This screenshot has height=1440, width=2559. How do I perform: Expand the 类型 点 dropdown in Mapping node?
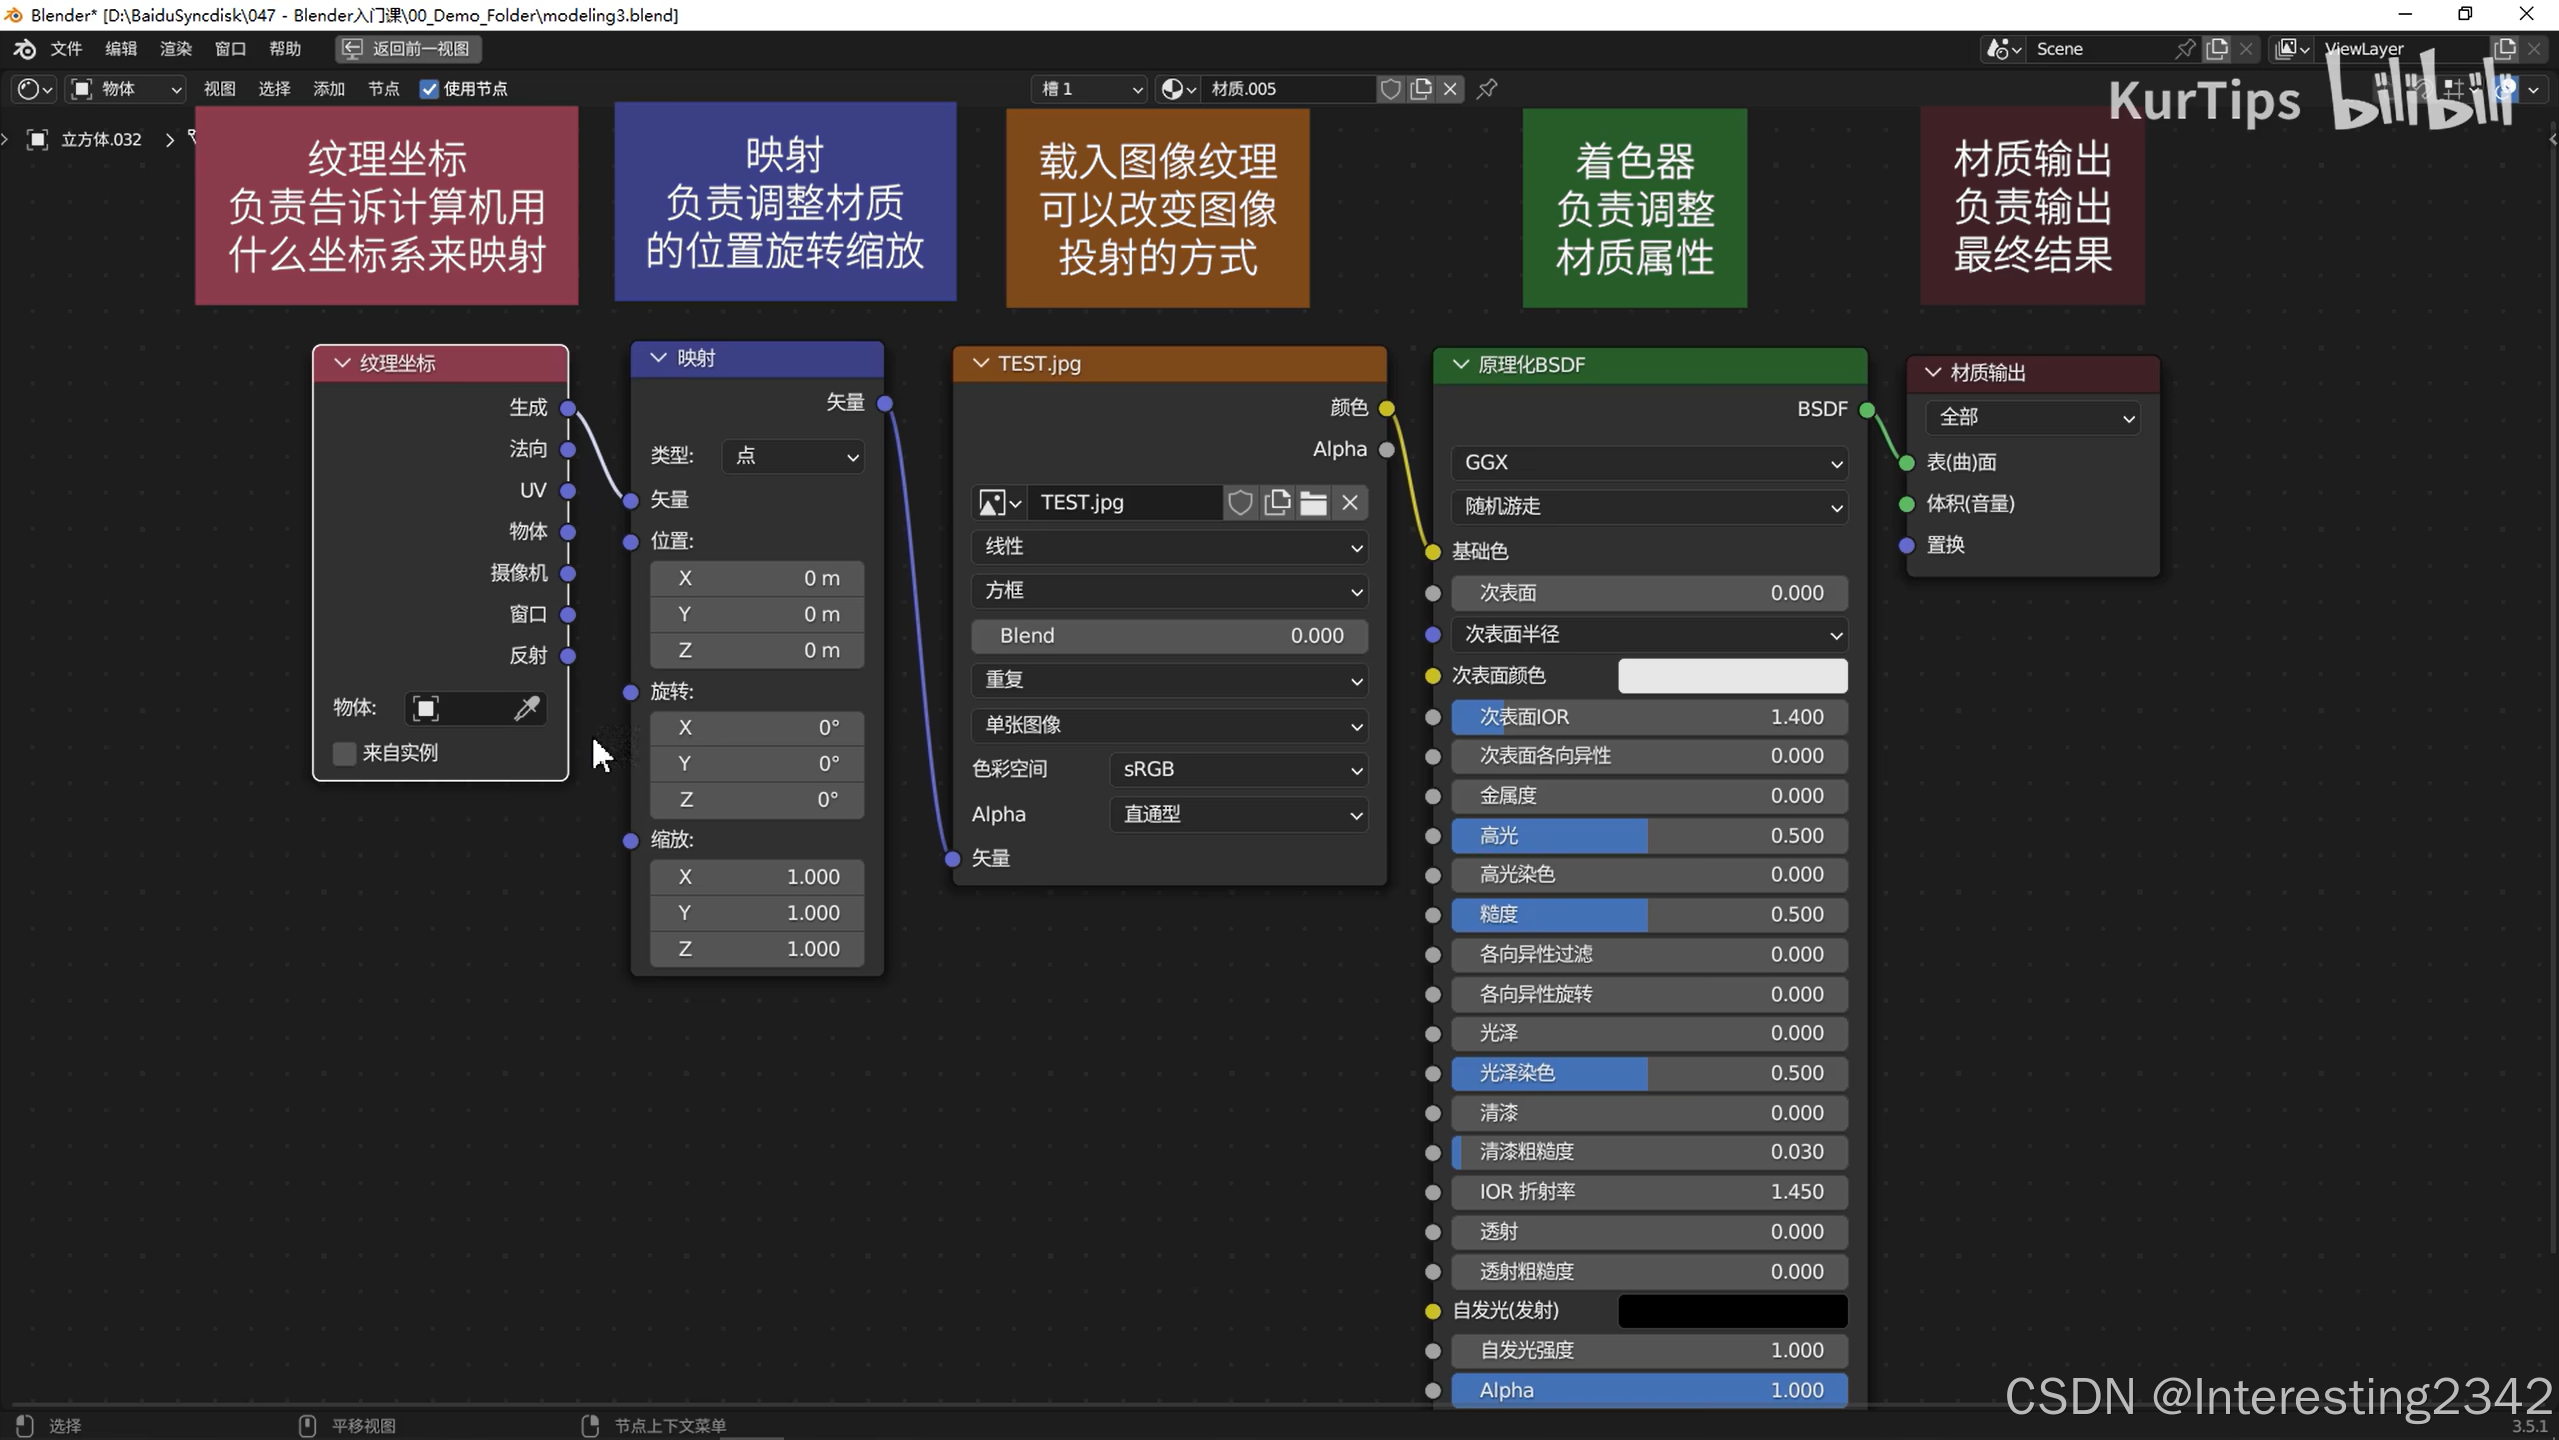[x=794, y=457]
